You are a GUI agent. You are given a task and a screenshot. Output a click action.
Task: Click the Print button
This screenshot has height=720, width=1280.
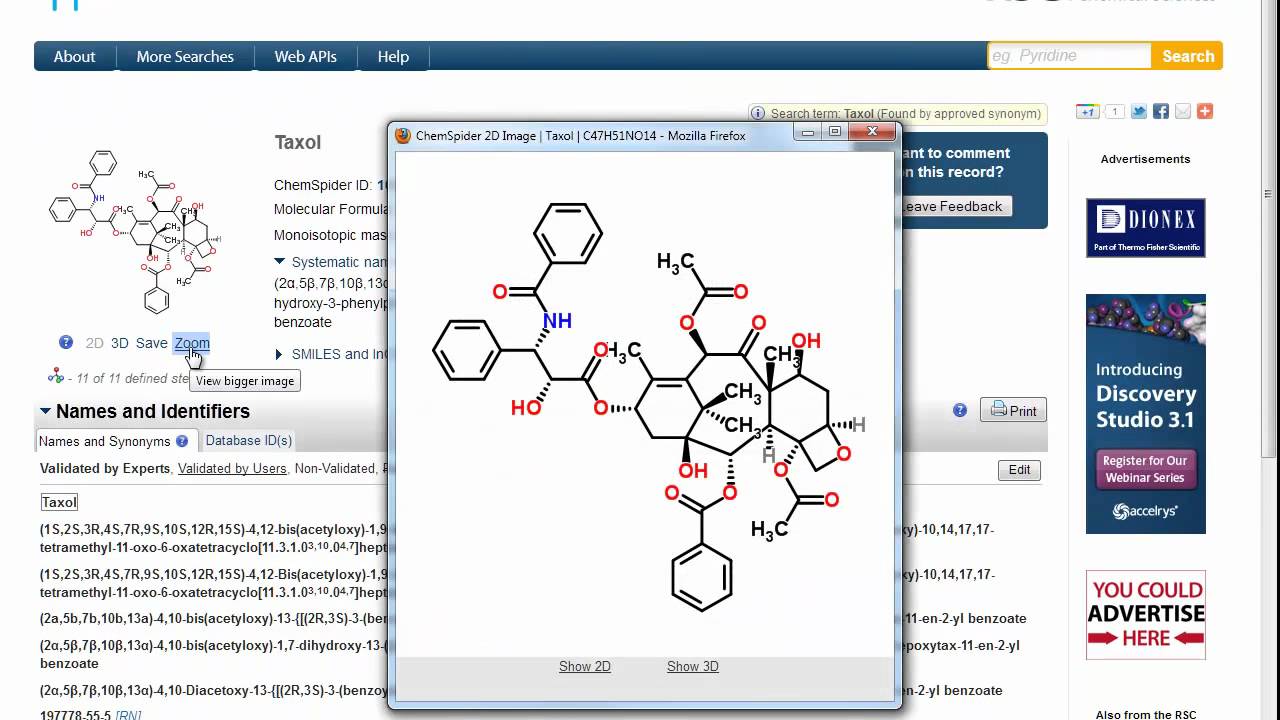tap(1013, 410)
